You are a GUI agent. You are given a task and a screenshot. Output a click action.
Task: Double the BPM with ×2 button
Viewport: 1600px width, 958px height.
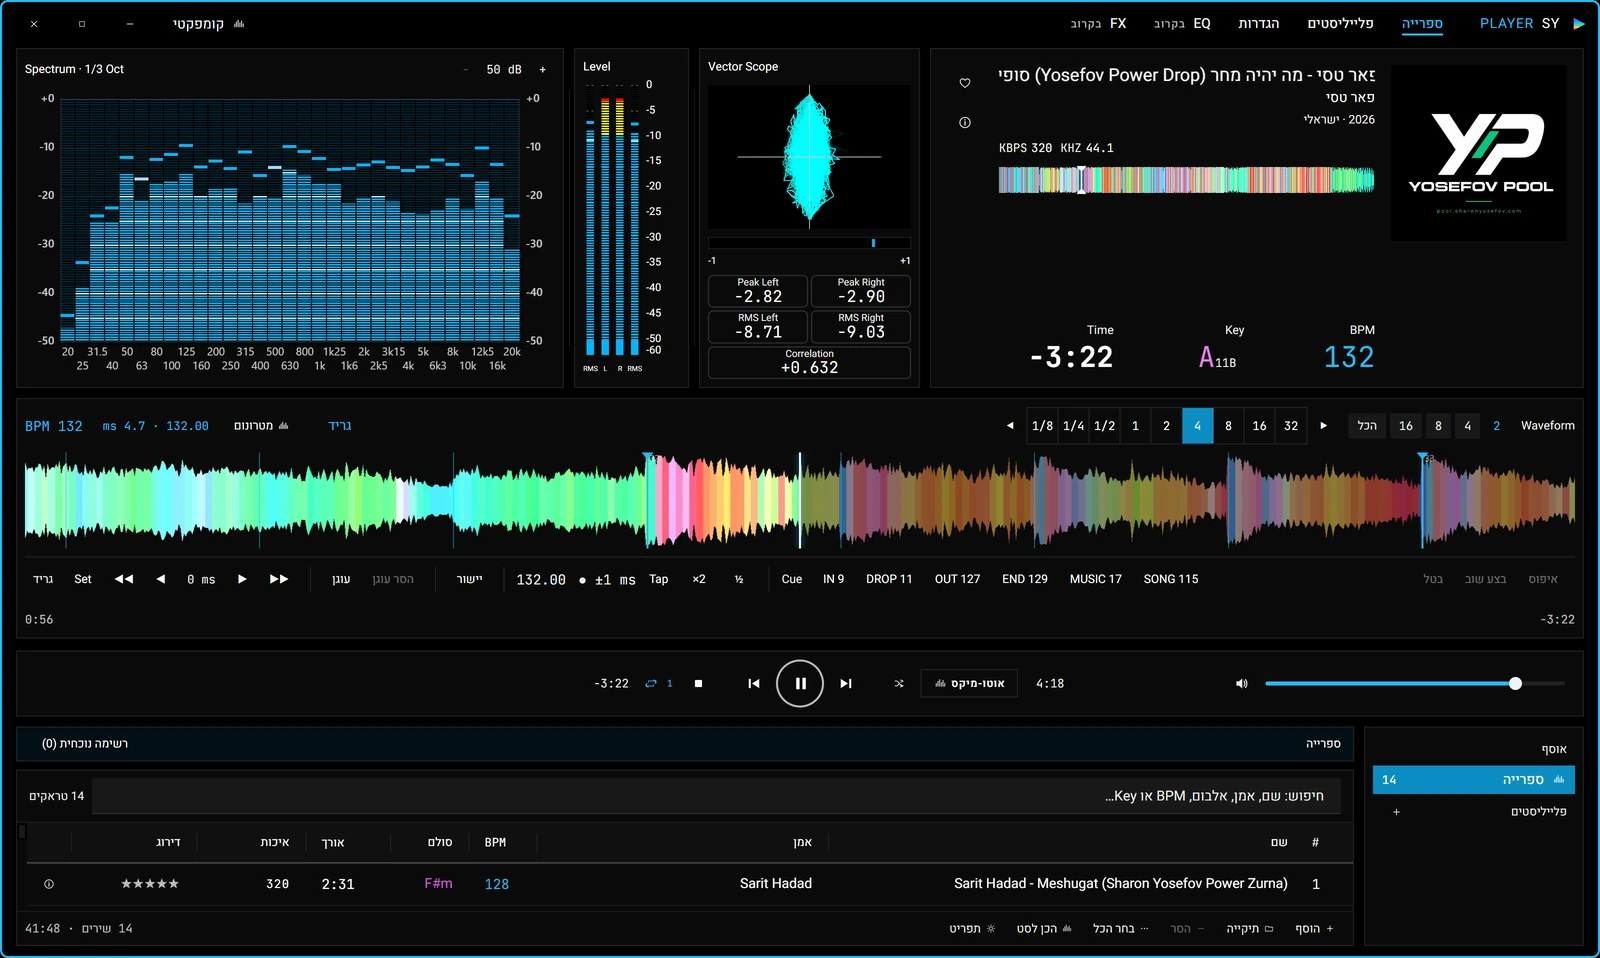[699, 579]
